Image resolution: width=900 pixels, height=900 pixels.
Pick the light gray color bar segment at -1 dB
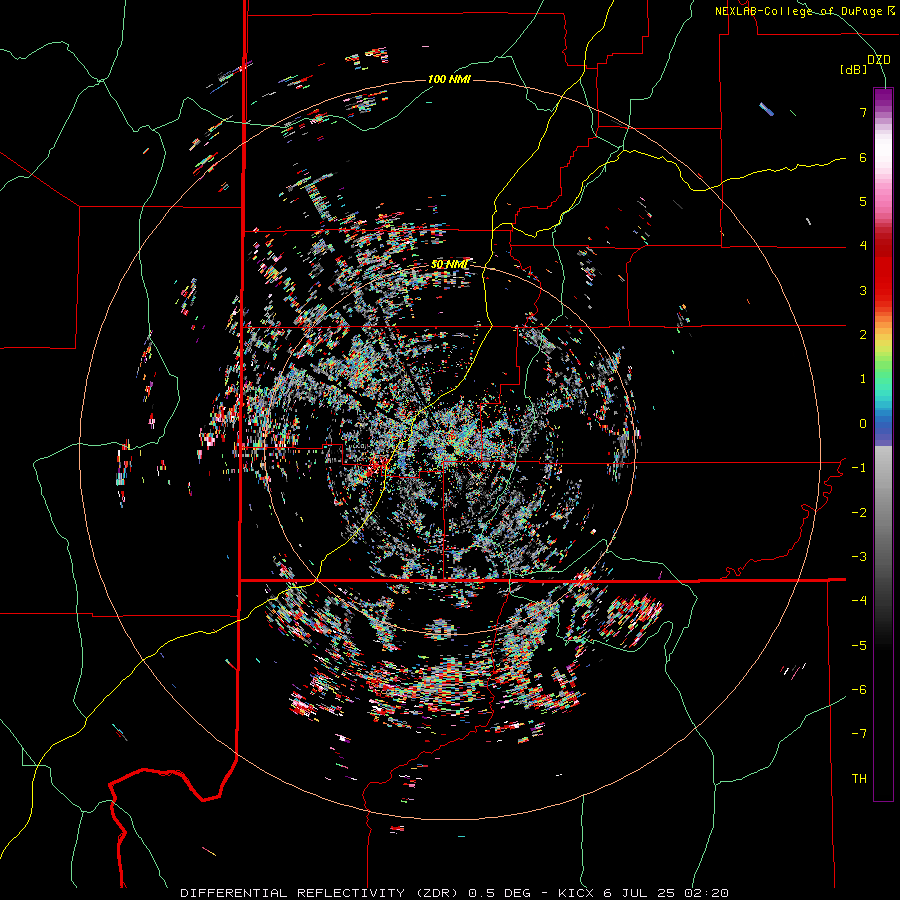(x=883, y=468)
